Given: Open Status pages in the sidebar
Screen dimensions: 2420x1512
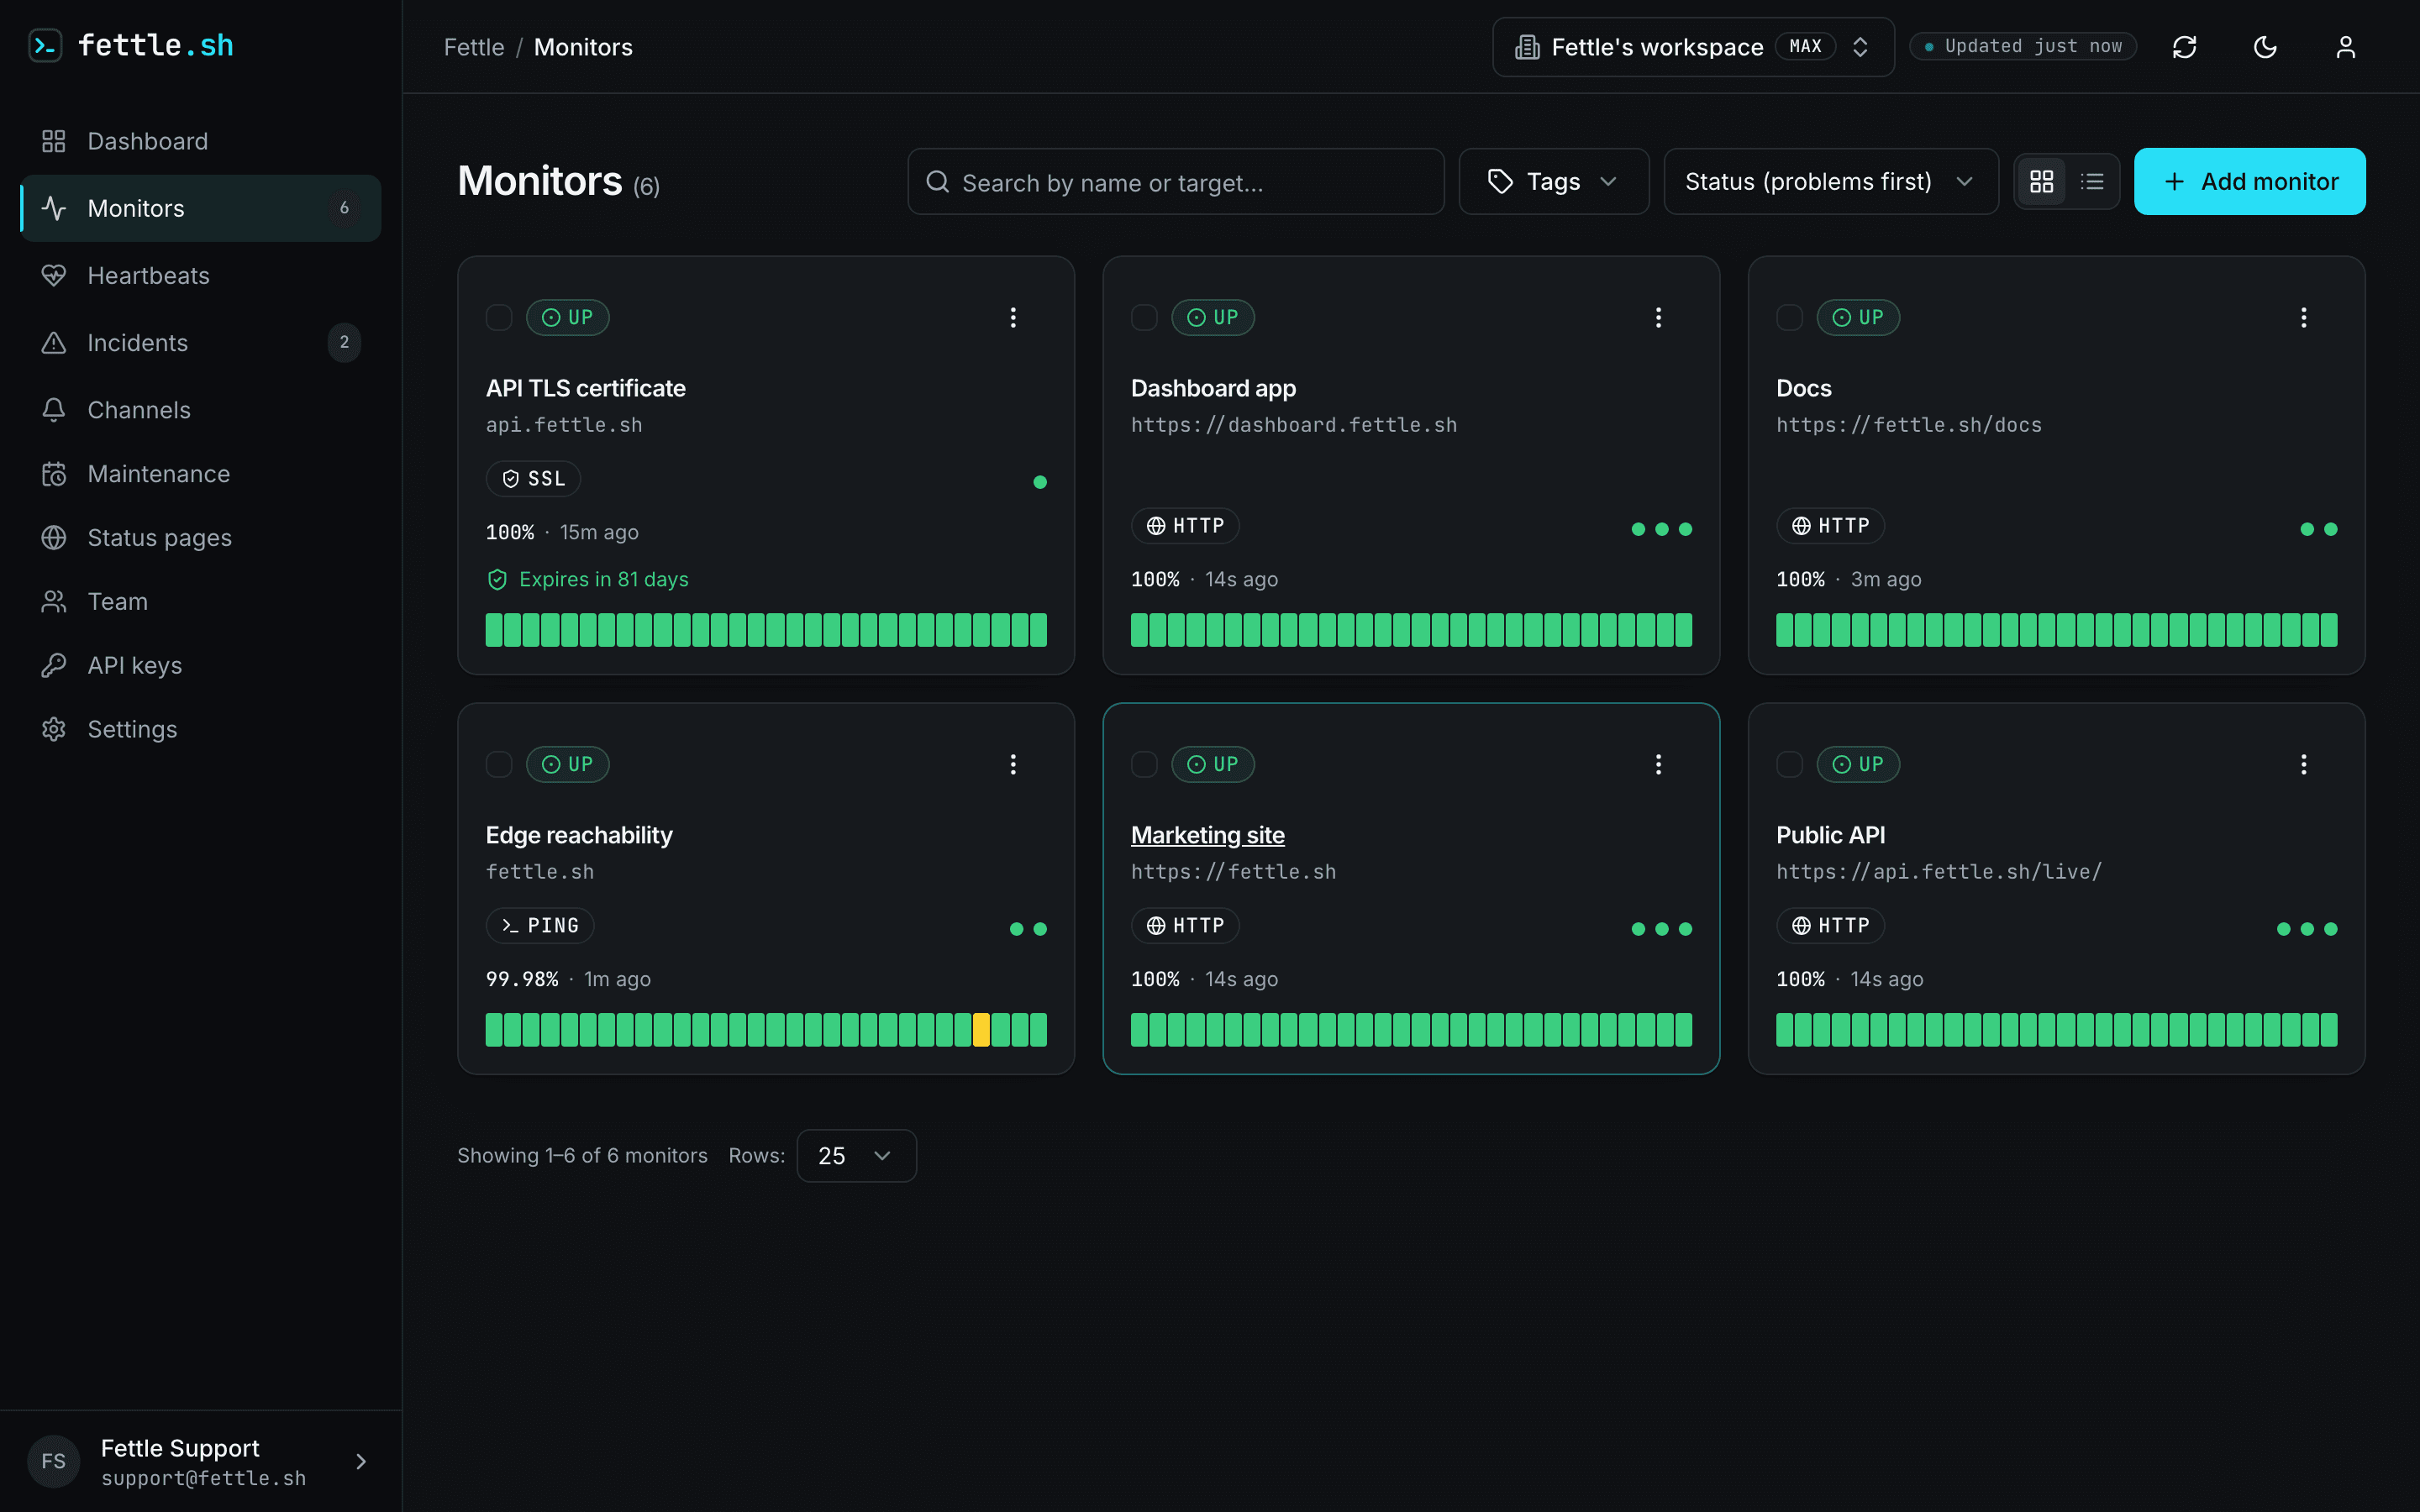Looking at the screenshot, I should [201, 538].
